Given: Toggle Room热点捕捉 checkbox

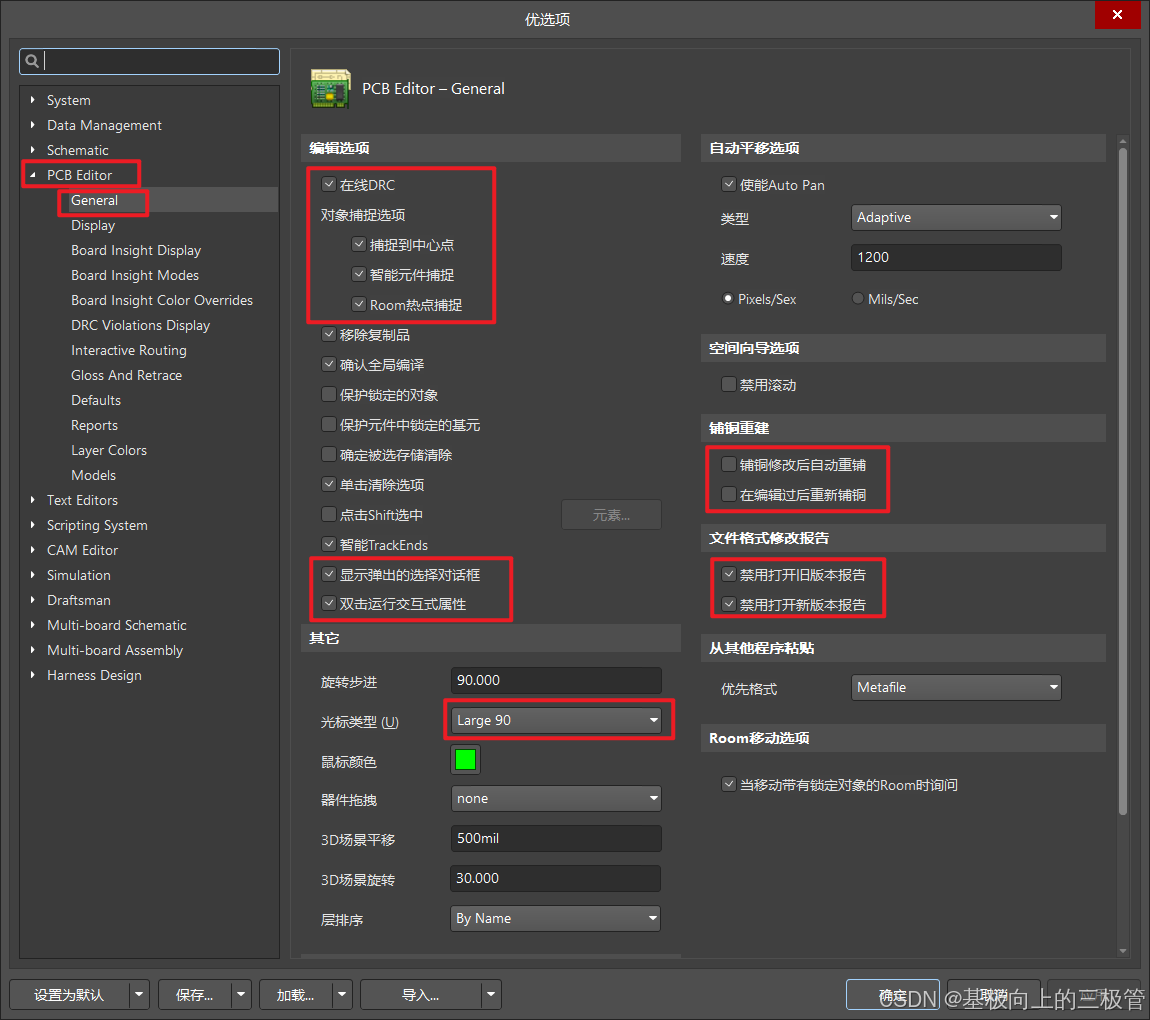Looking at the screenshot, I should [x=359, y=304].
